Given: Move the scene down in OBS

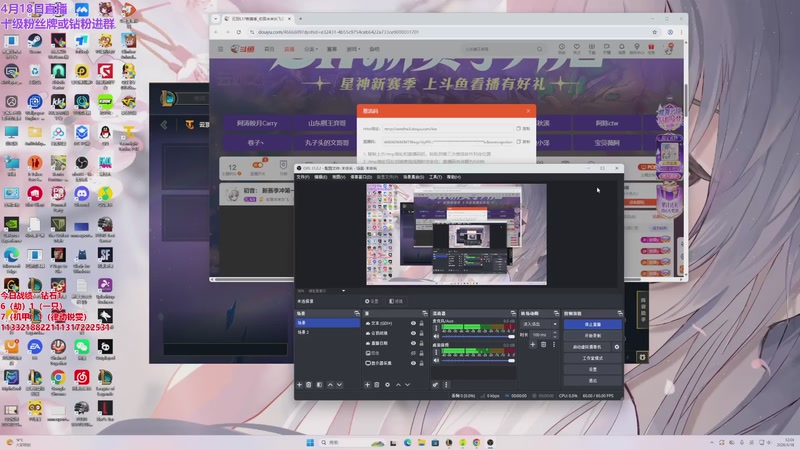Looking at the screenshot, I should [339, 385].
